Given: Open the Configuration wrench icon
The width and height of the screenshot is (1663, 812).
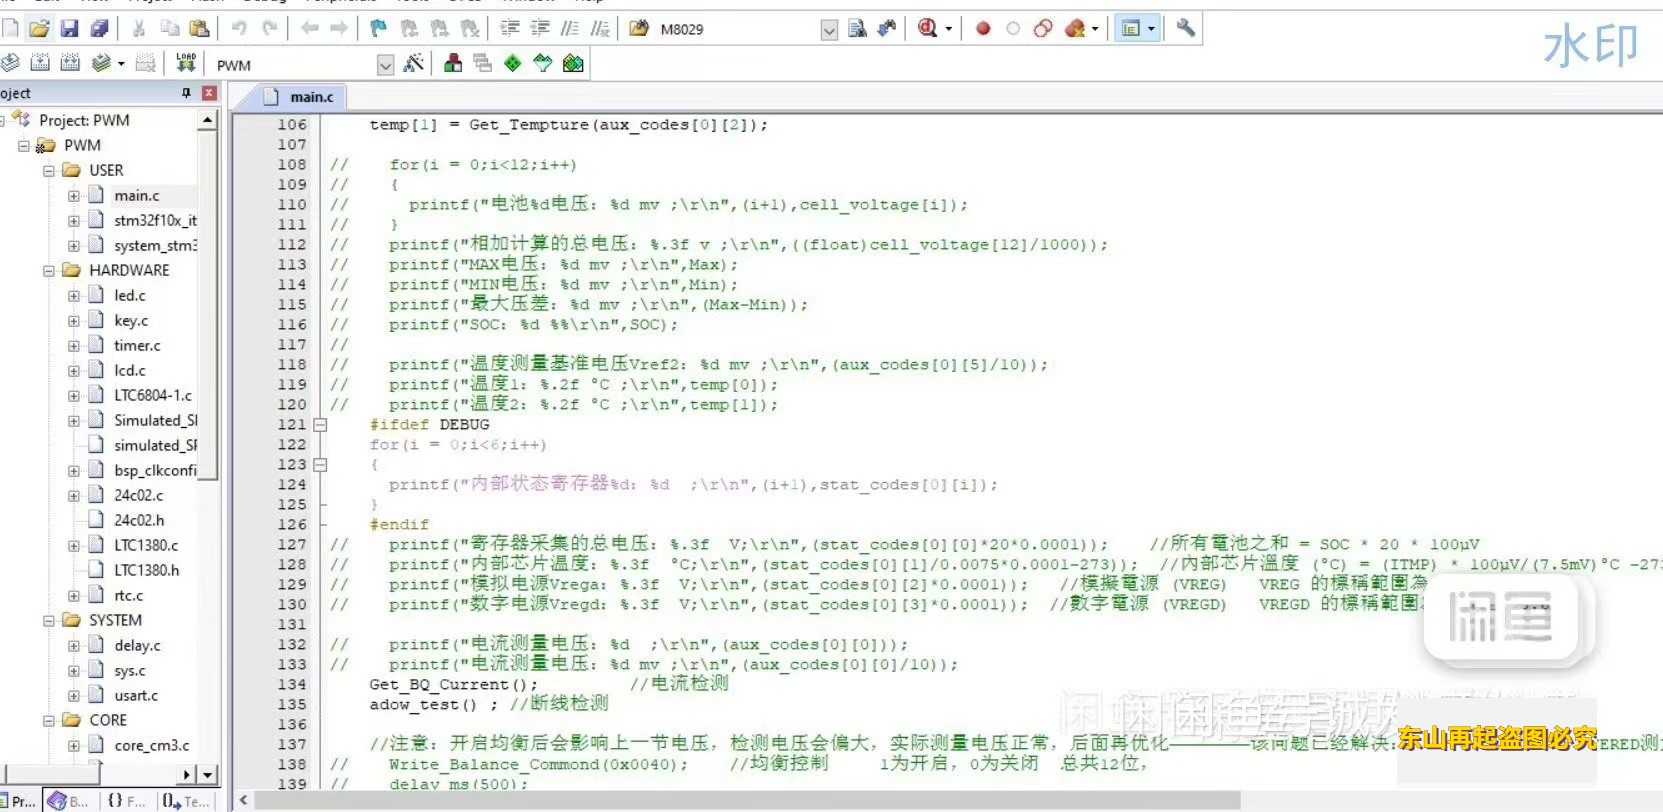Looking at the screenshot, I should pos(1185,28).
